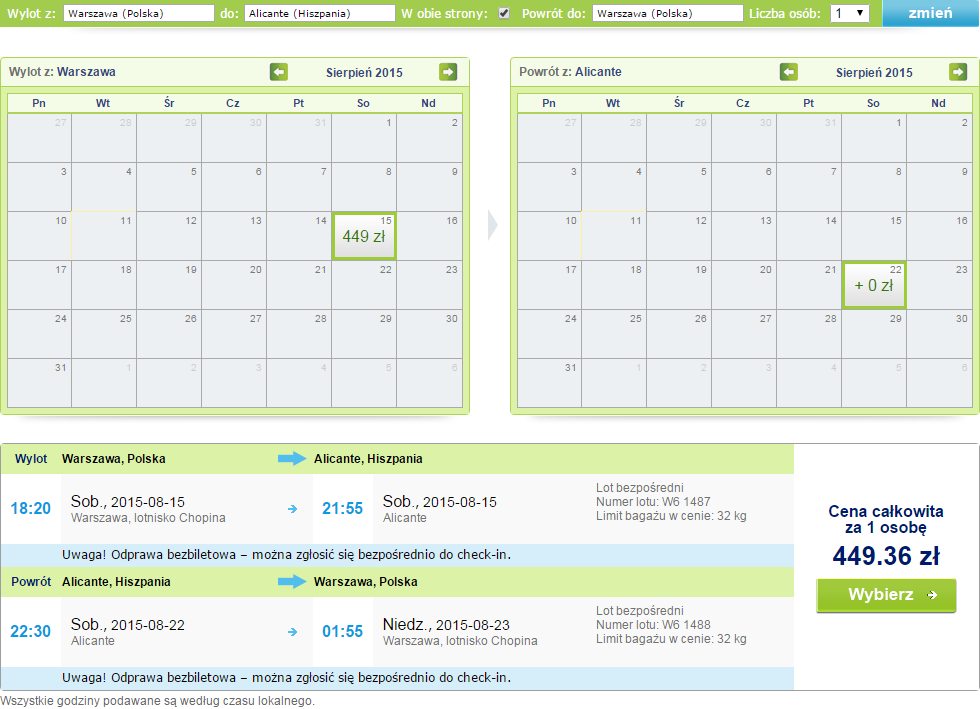The height and width of the screenshot is (709, 980).
Task: Select the '+ 0 zł' return on 22nd
Action: tap(874, 285)
